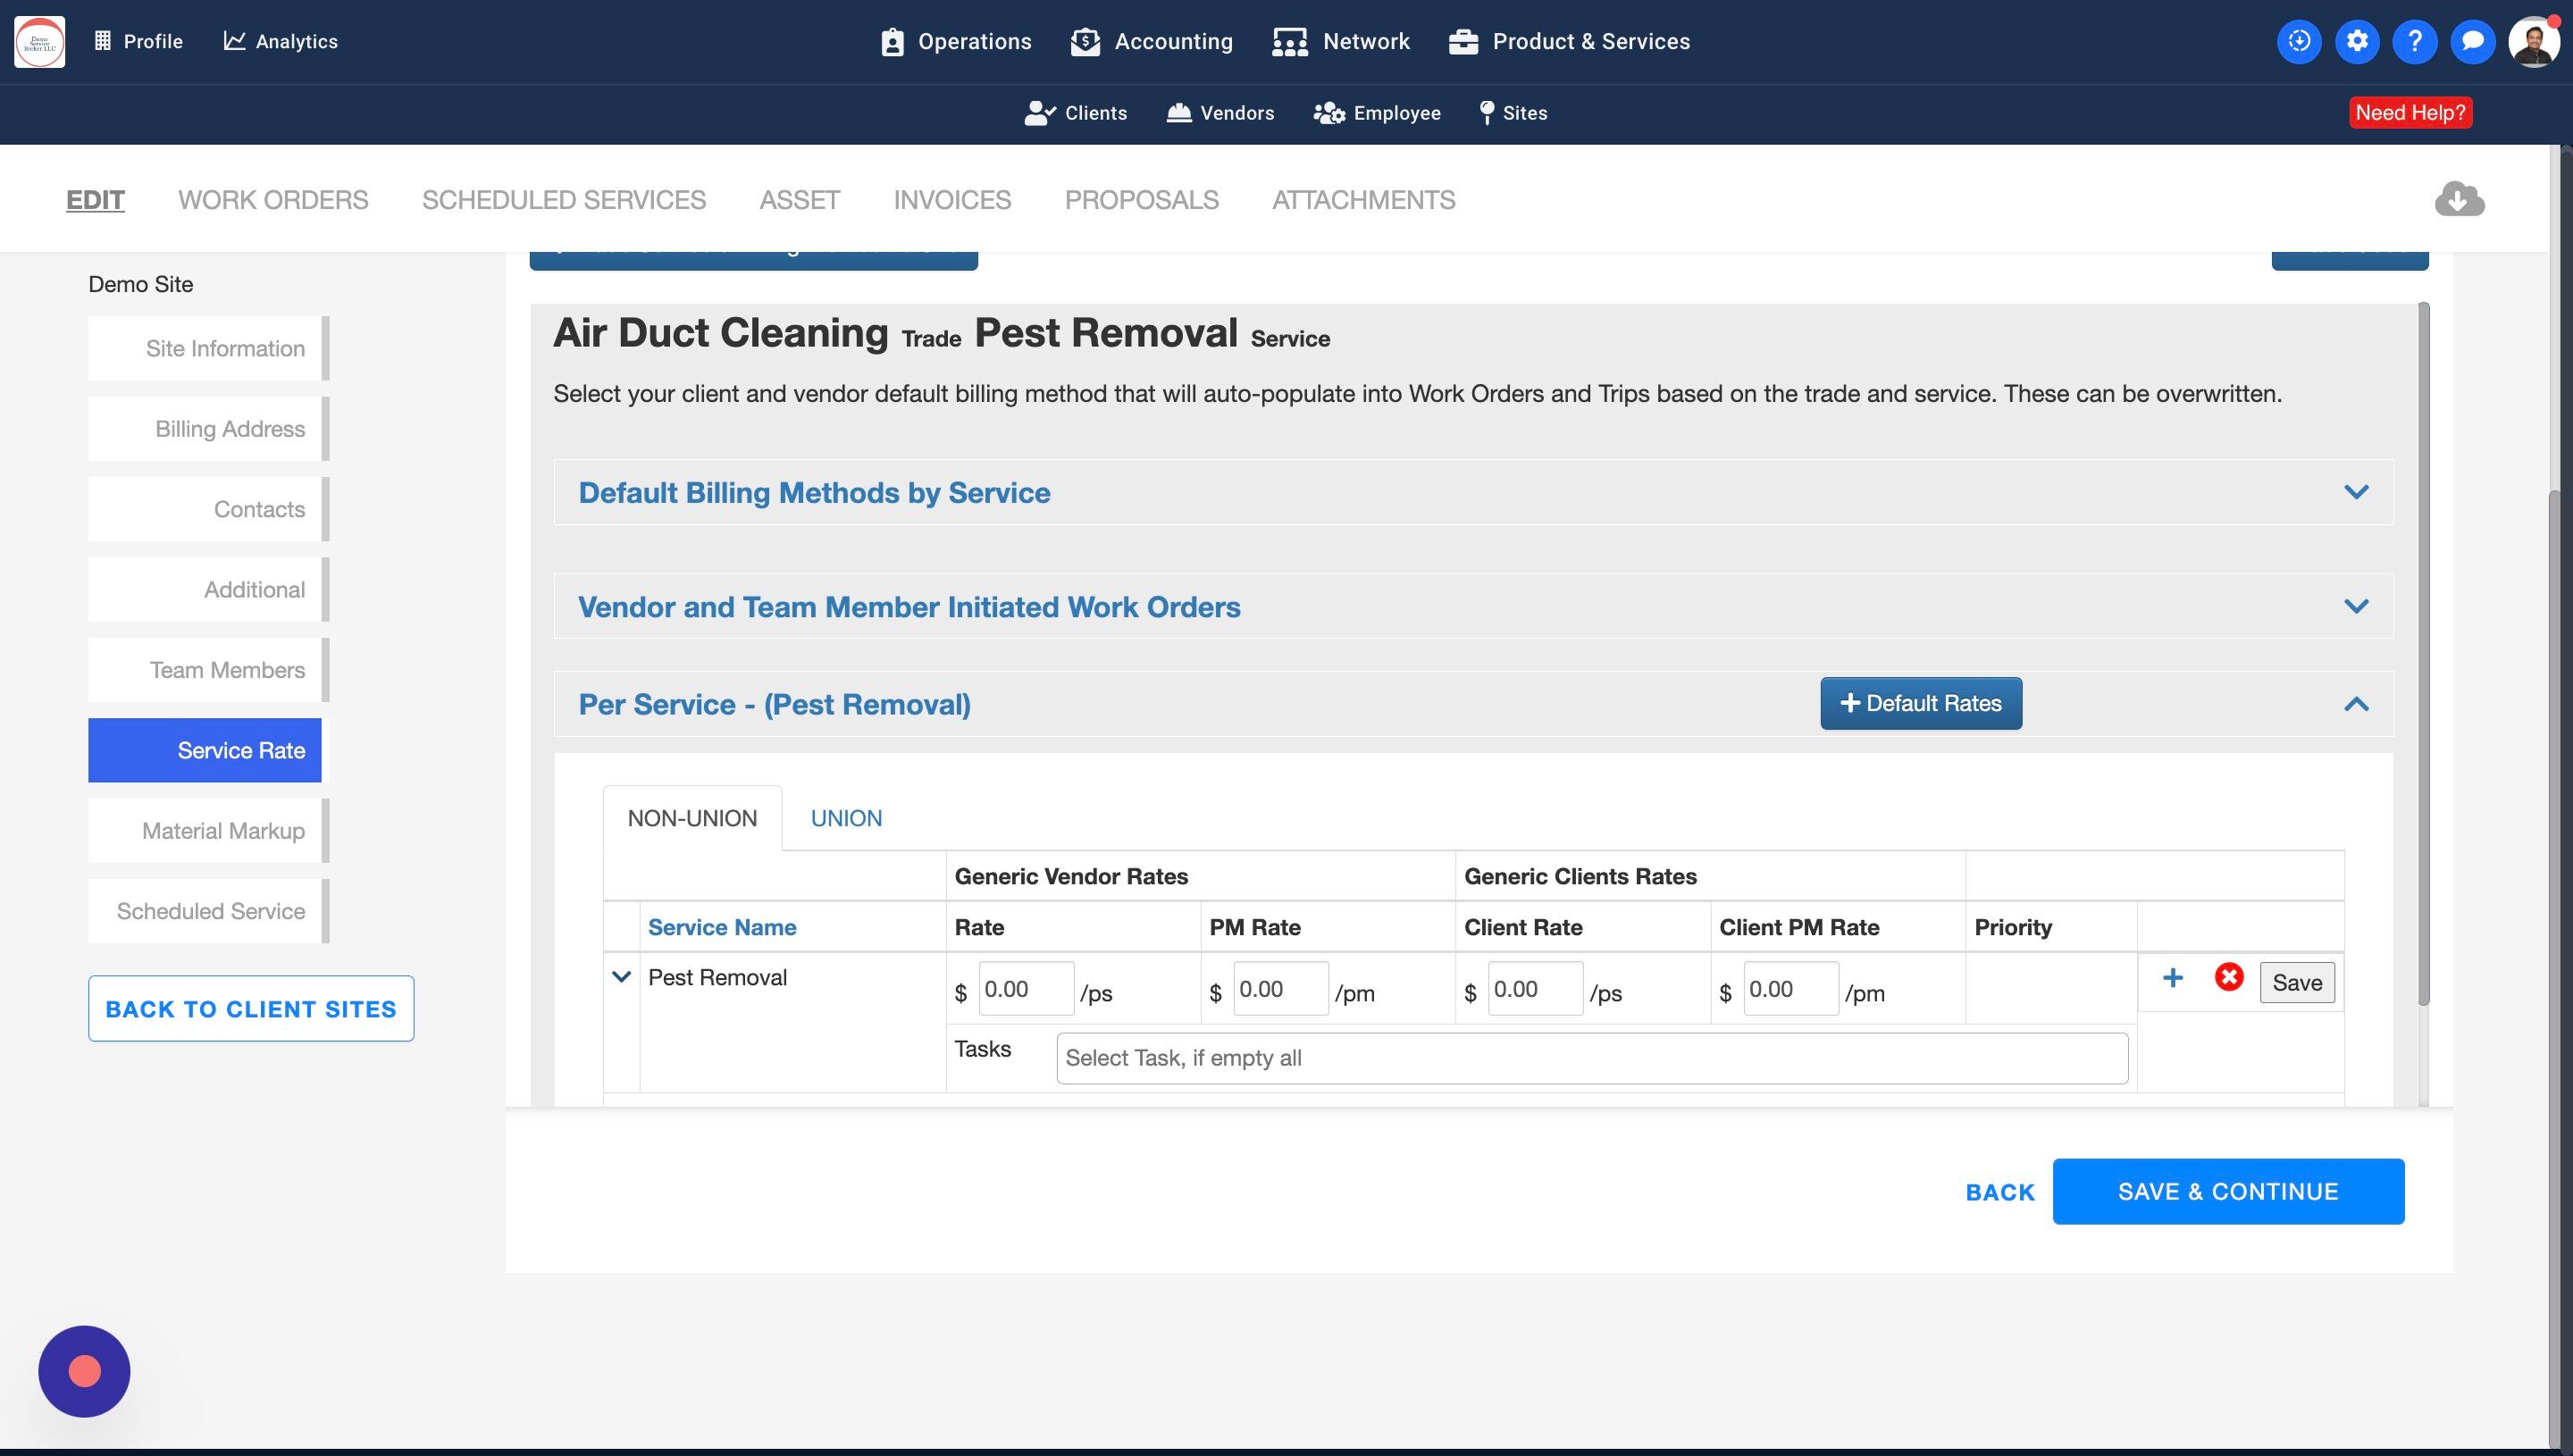Click the circular download arrow icon
Screen dimensions: 2573x1456
[x=2298, y=41]
